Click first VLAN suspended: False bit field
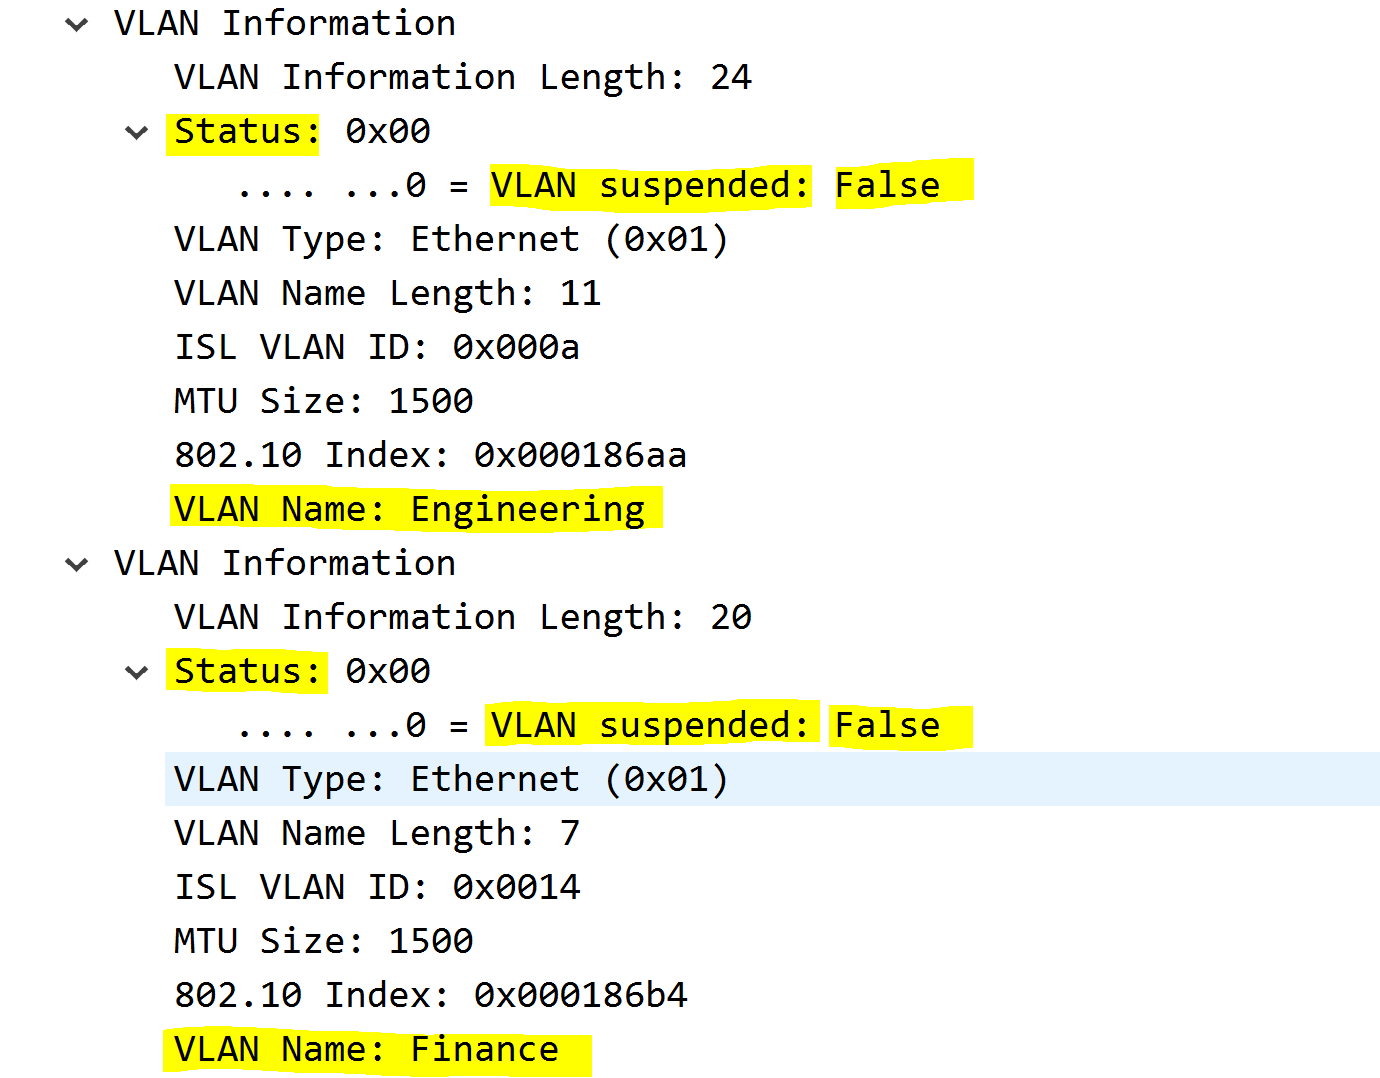The width and height of the screenshot is (1380, 1078). pyautogui.click(x=590, y=186)
